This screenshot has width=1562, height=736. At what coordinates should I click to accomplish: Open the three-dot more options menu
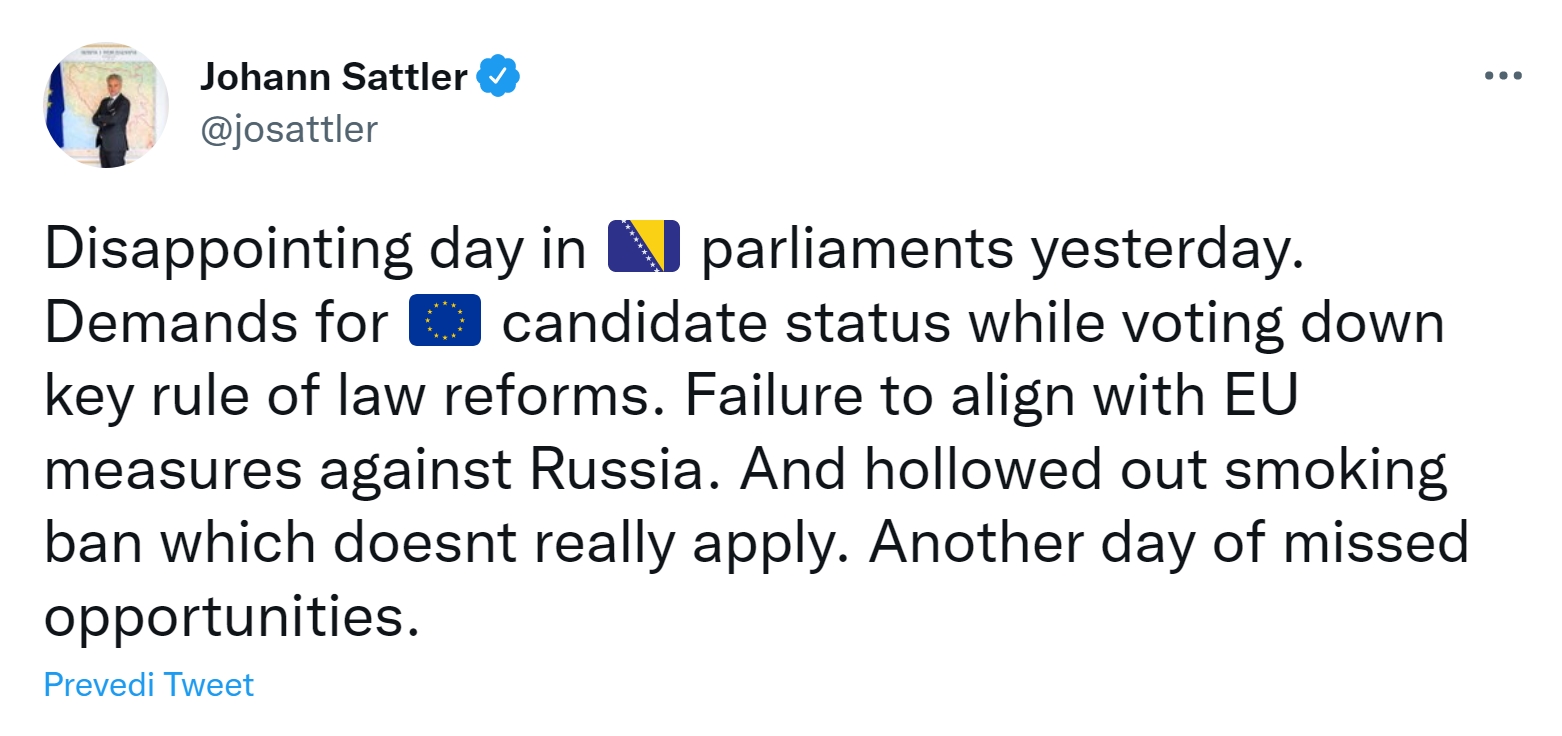(x=1502, y=77)
